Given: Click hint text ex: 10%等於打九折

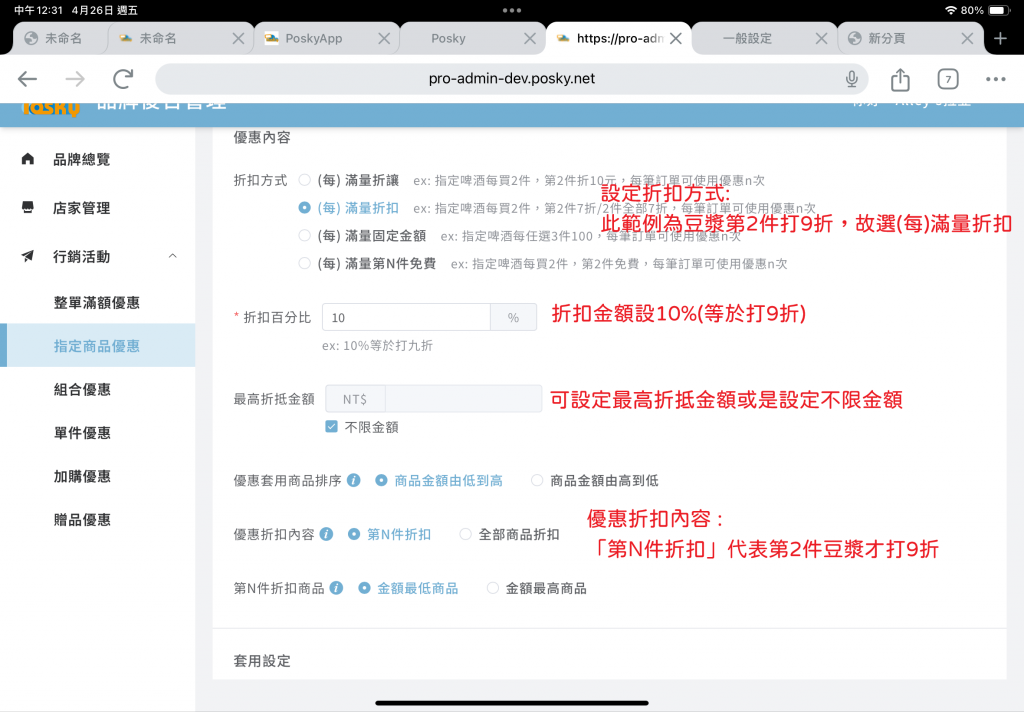Looking at the screenshot, I should tap(377, 345).
